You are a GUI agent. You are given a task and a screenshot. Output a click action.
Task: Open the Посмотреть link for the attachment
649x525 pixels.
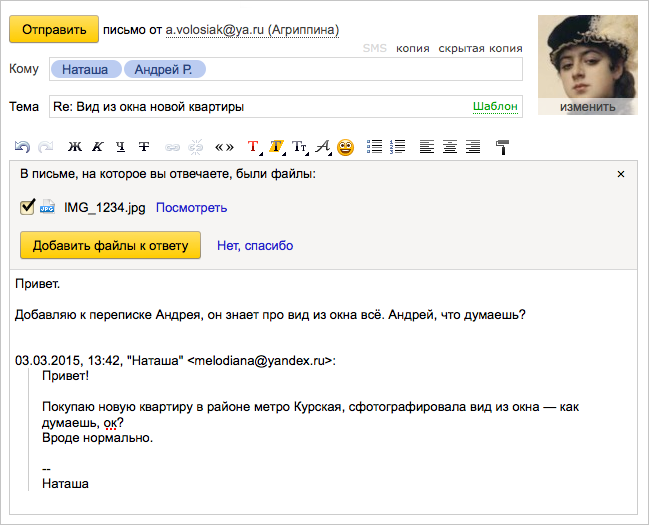click(191, 208)
